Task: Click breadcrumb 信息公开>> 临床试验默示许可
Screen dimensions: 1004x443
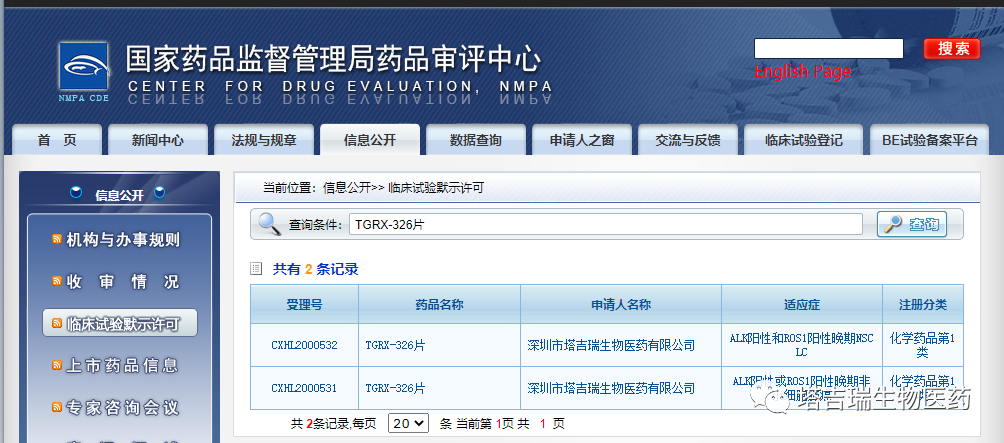Action: tap(403, 188)
